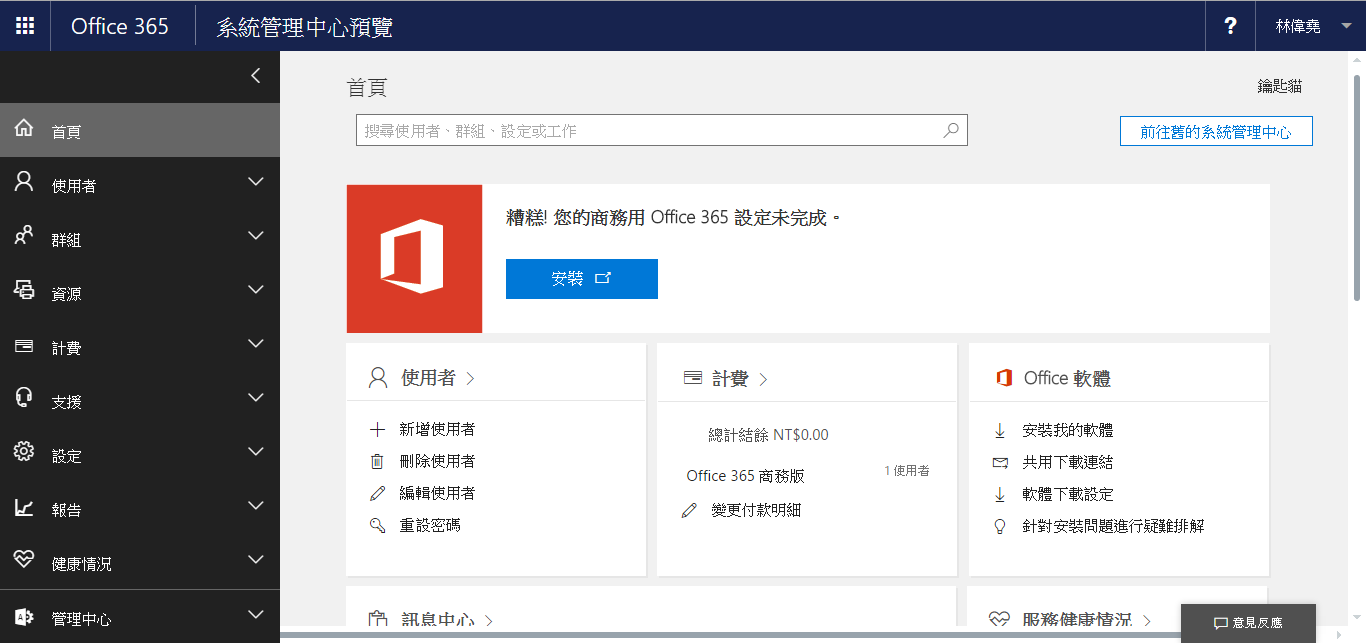Click the 管理中心 admin icon in sidebar
Screen dimensions: 1366x643
click(24, 617)
